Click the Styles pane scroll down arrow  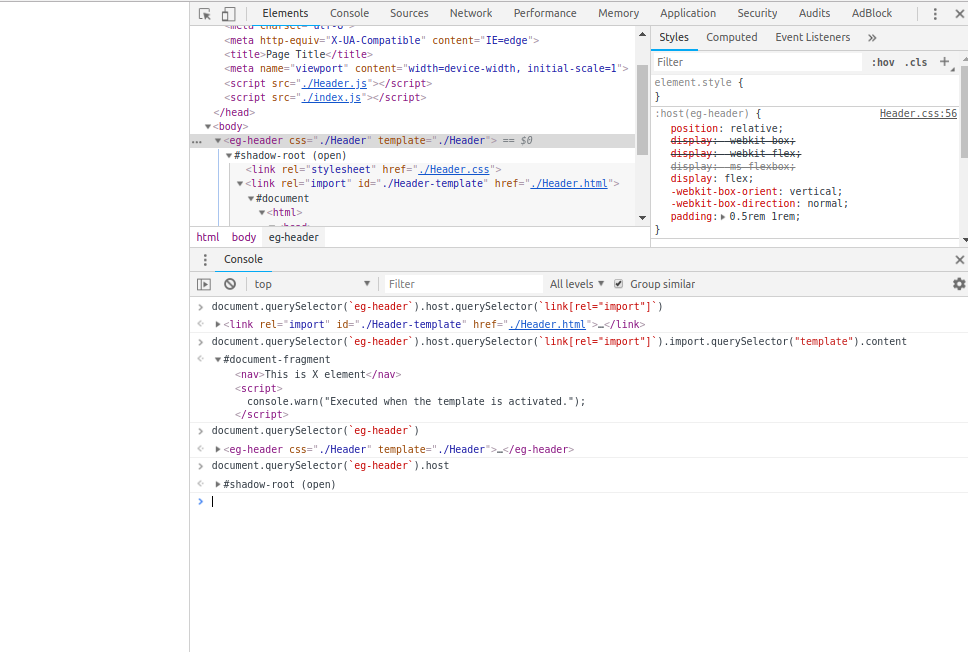click(x=964, y=240)
